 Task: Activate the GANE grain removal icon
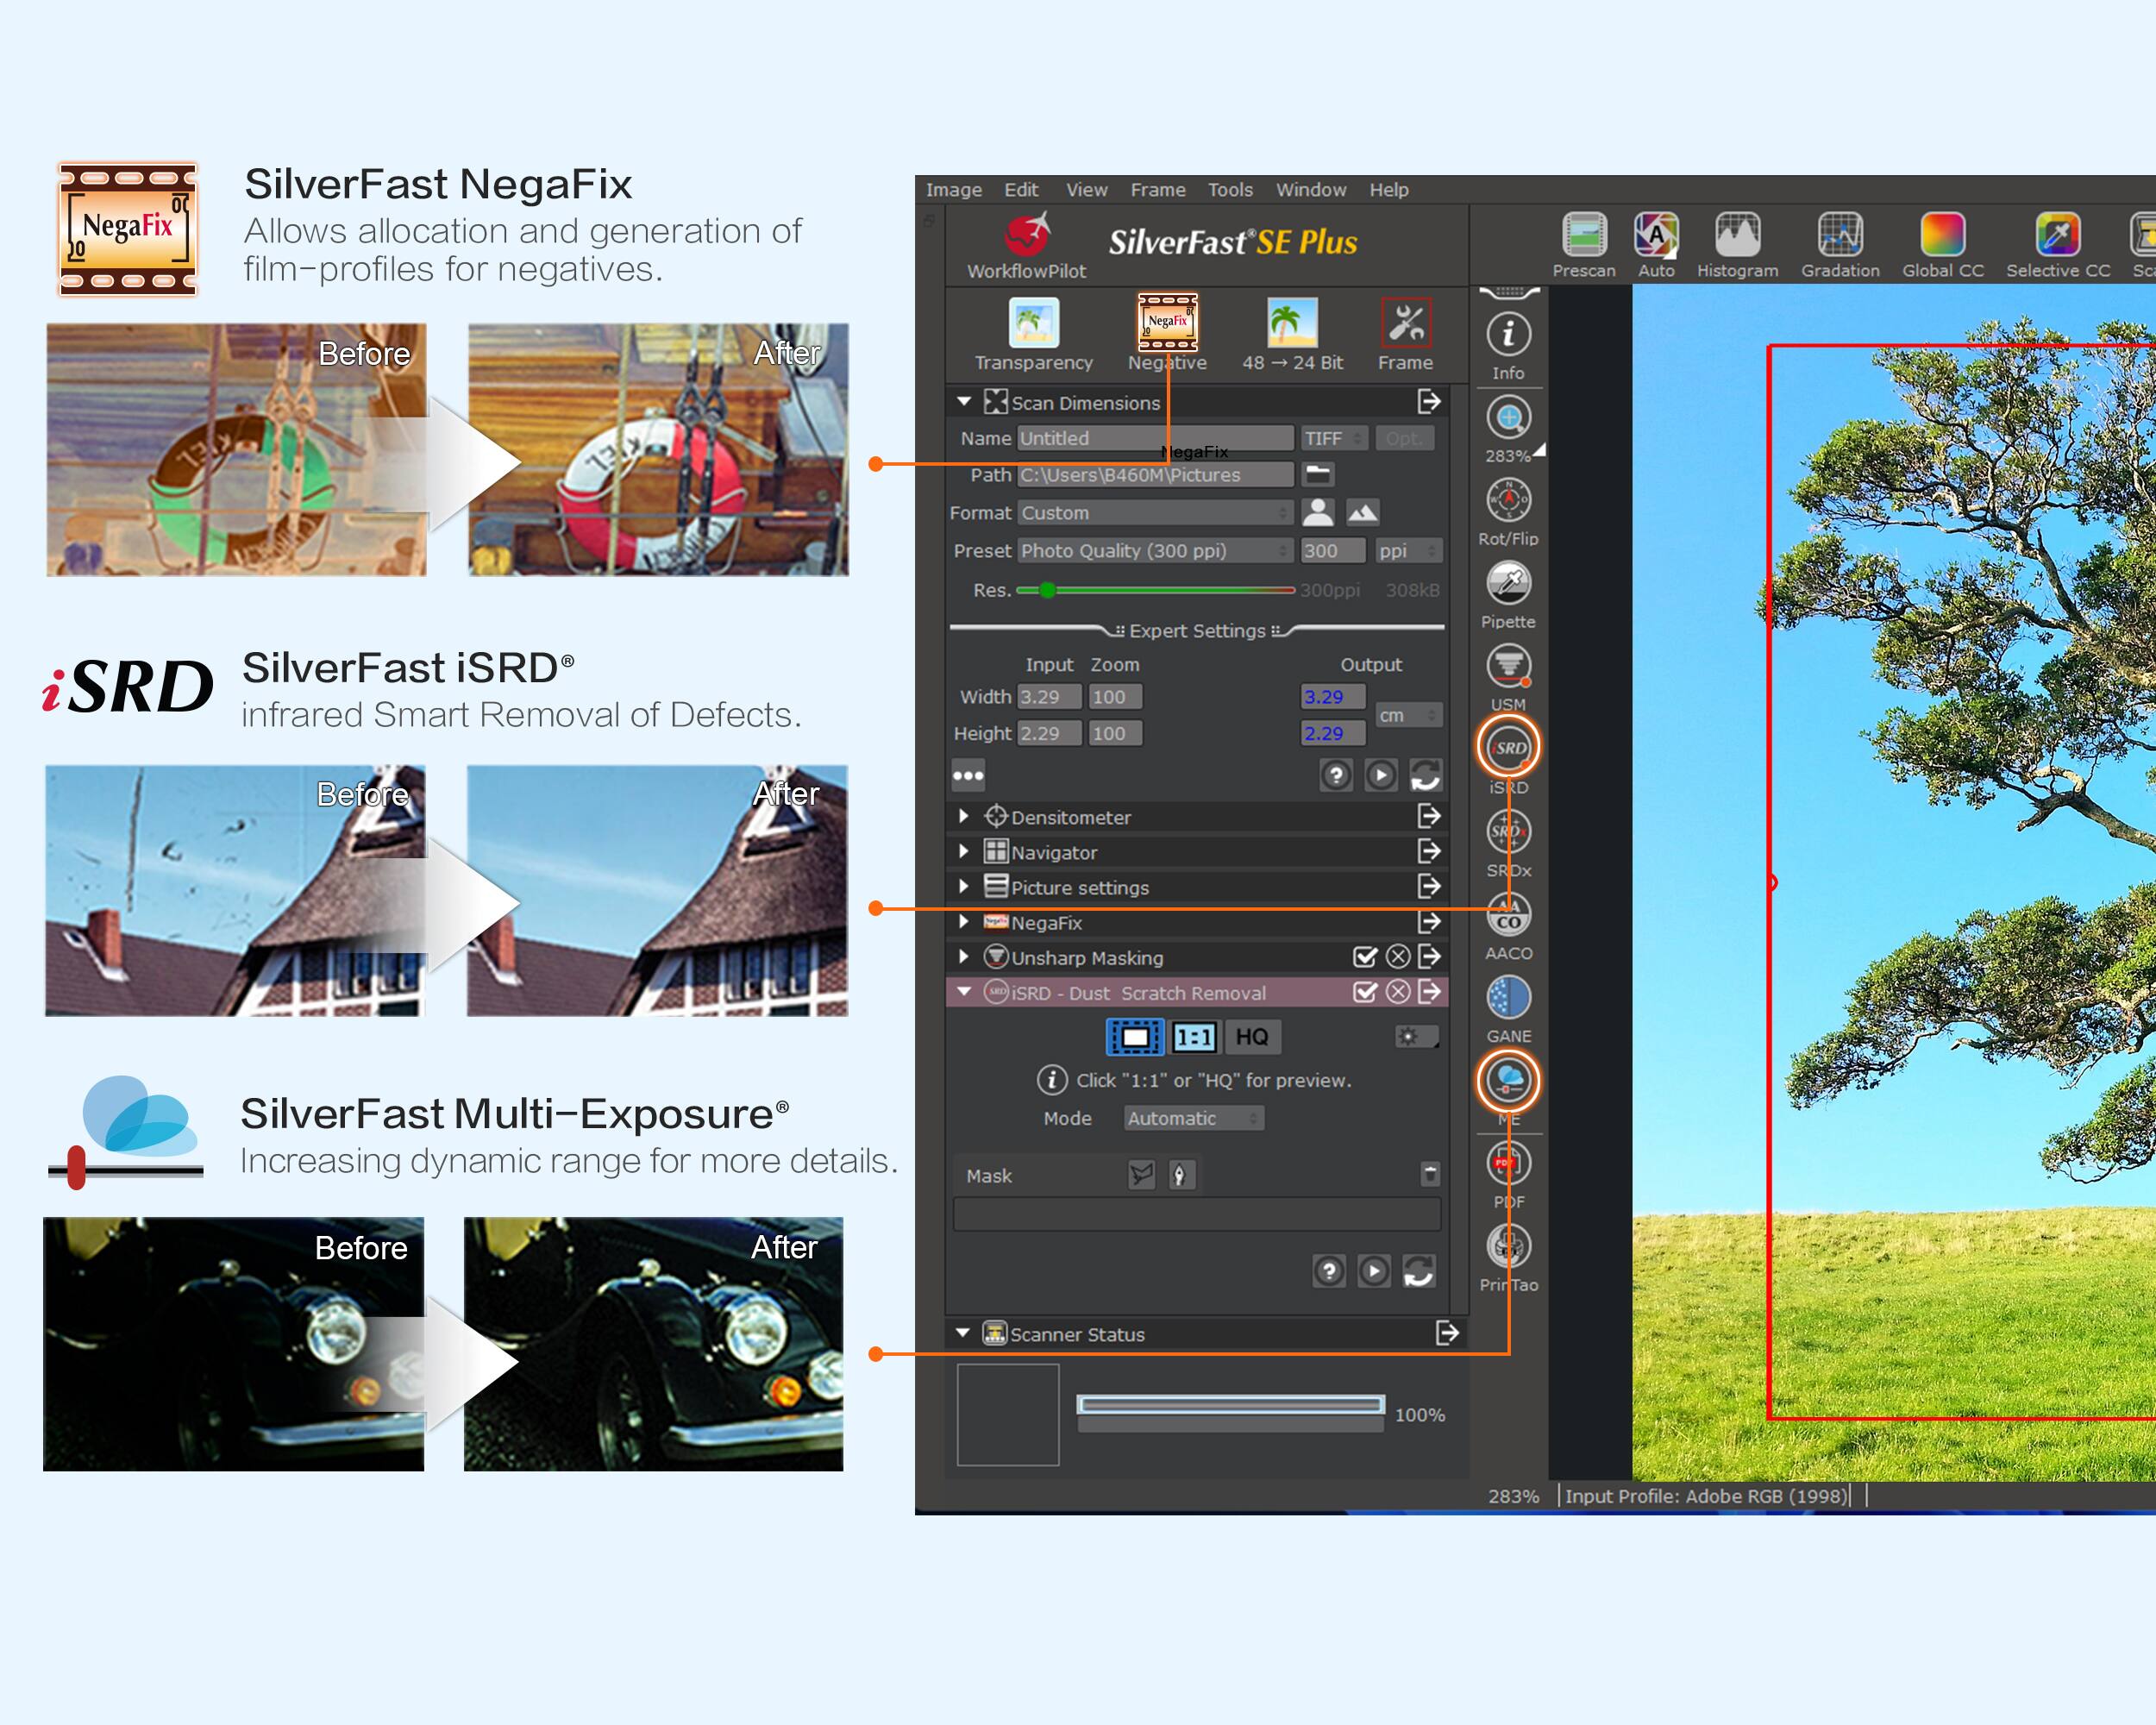(1508, 998)
